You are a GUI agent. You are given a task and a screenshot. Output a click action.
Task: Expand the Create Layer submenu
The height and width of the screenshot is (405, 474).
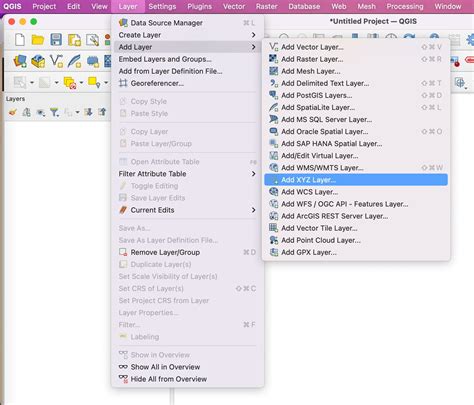click(x=187, y=35)
